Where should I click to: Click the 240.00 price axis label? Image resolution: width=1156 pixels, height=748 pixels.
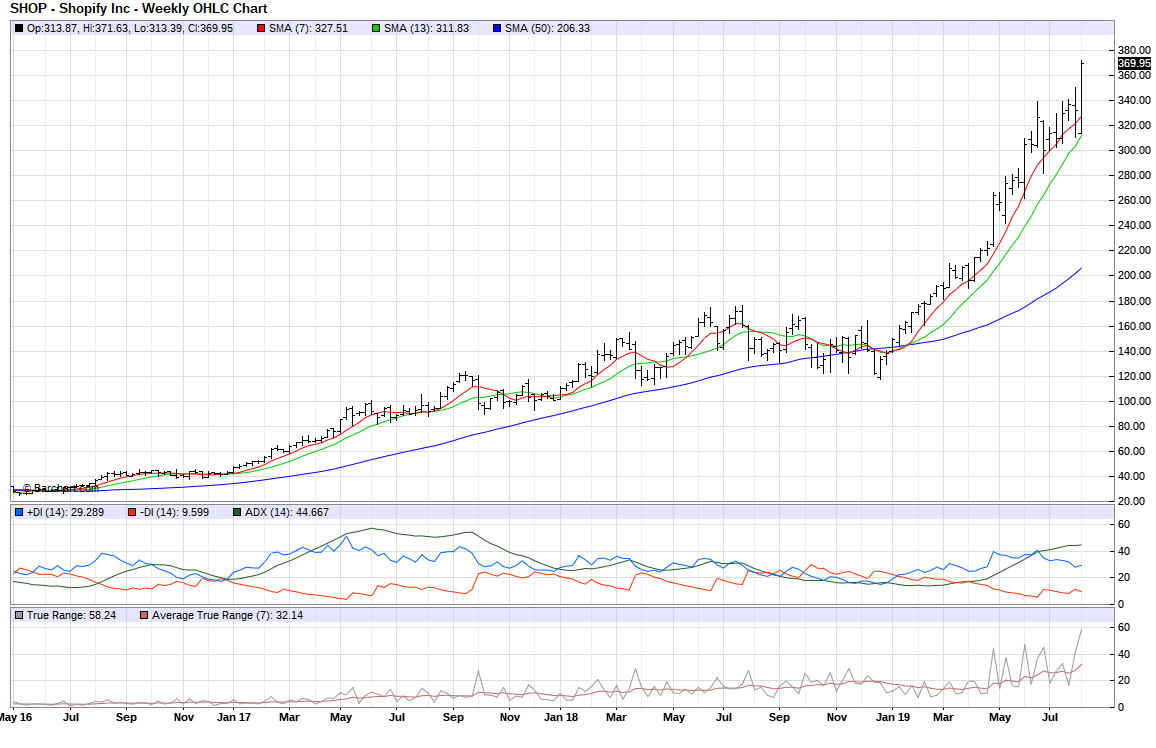click(x=1134, y=226)
